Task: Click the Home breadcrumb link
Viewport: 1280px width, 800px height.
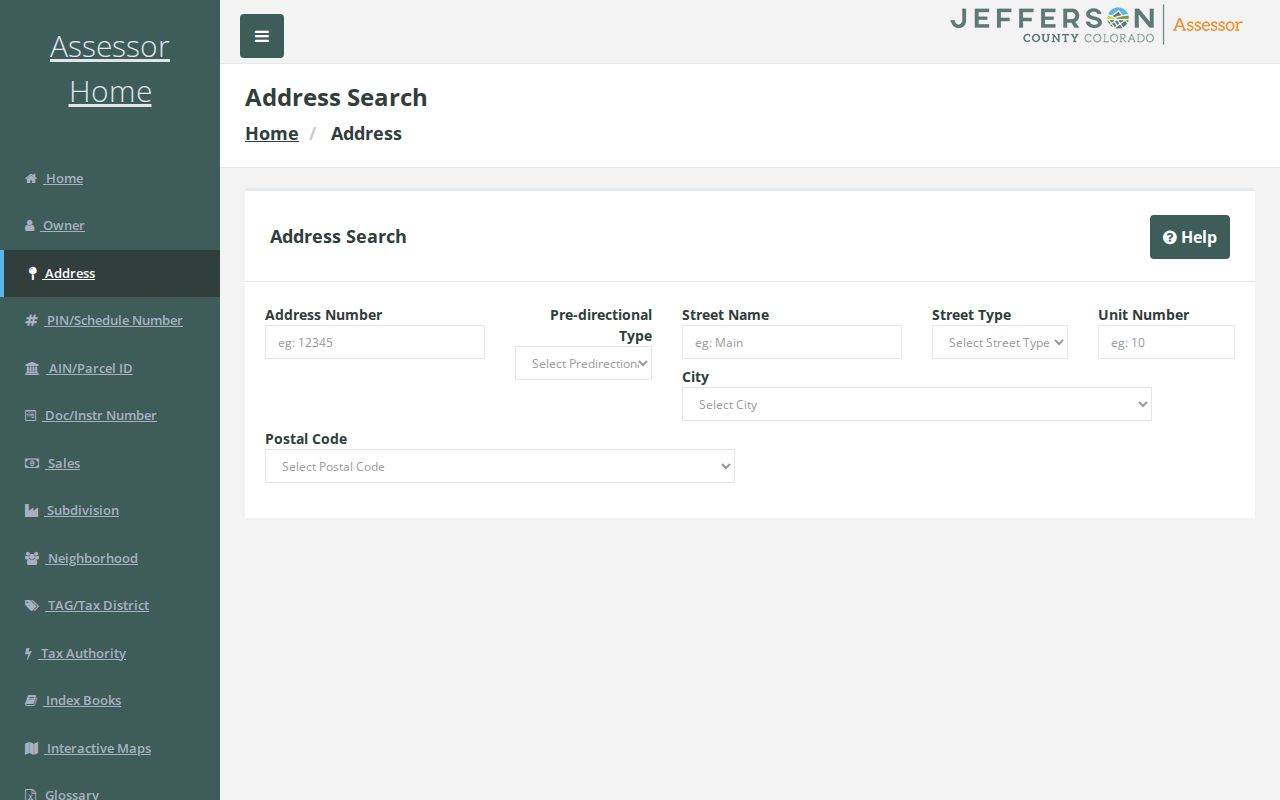Action: 272,133
